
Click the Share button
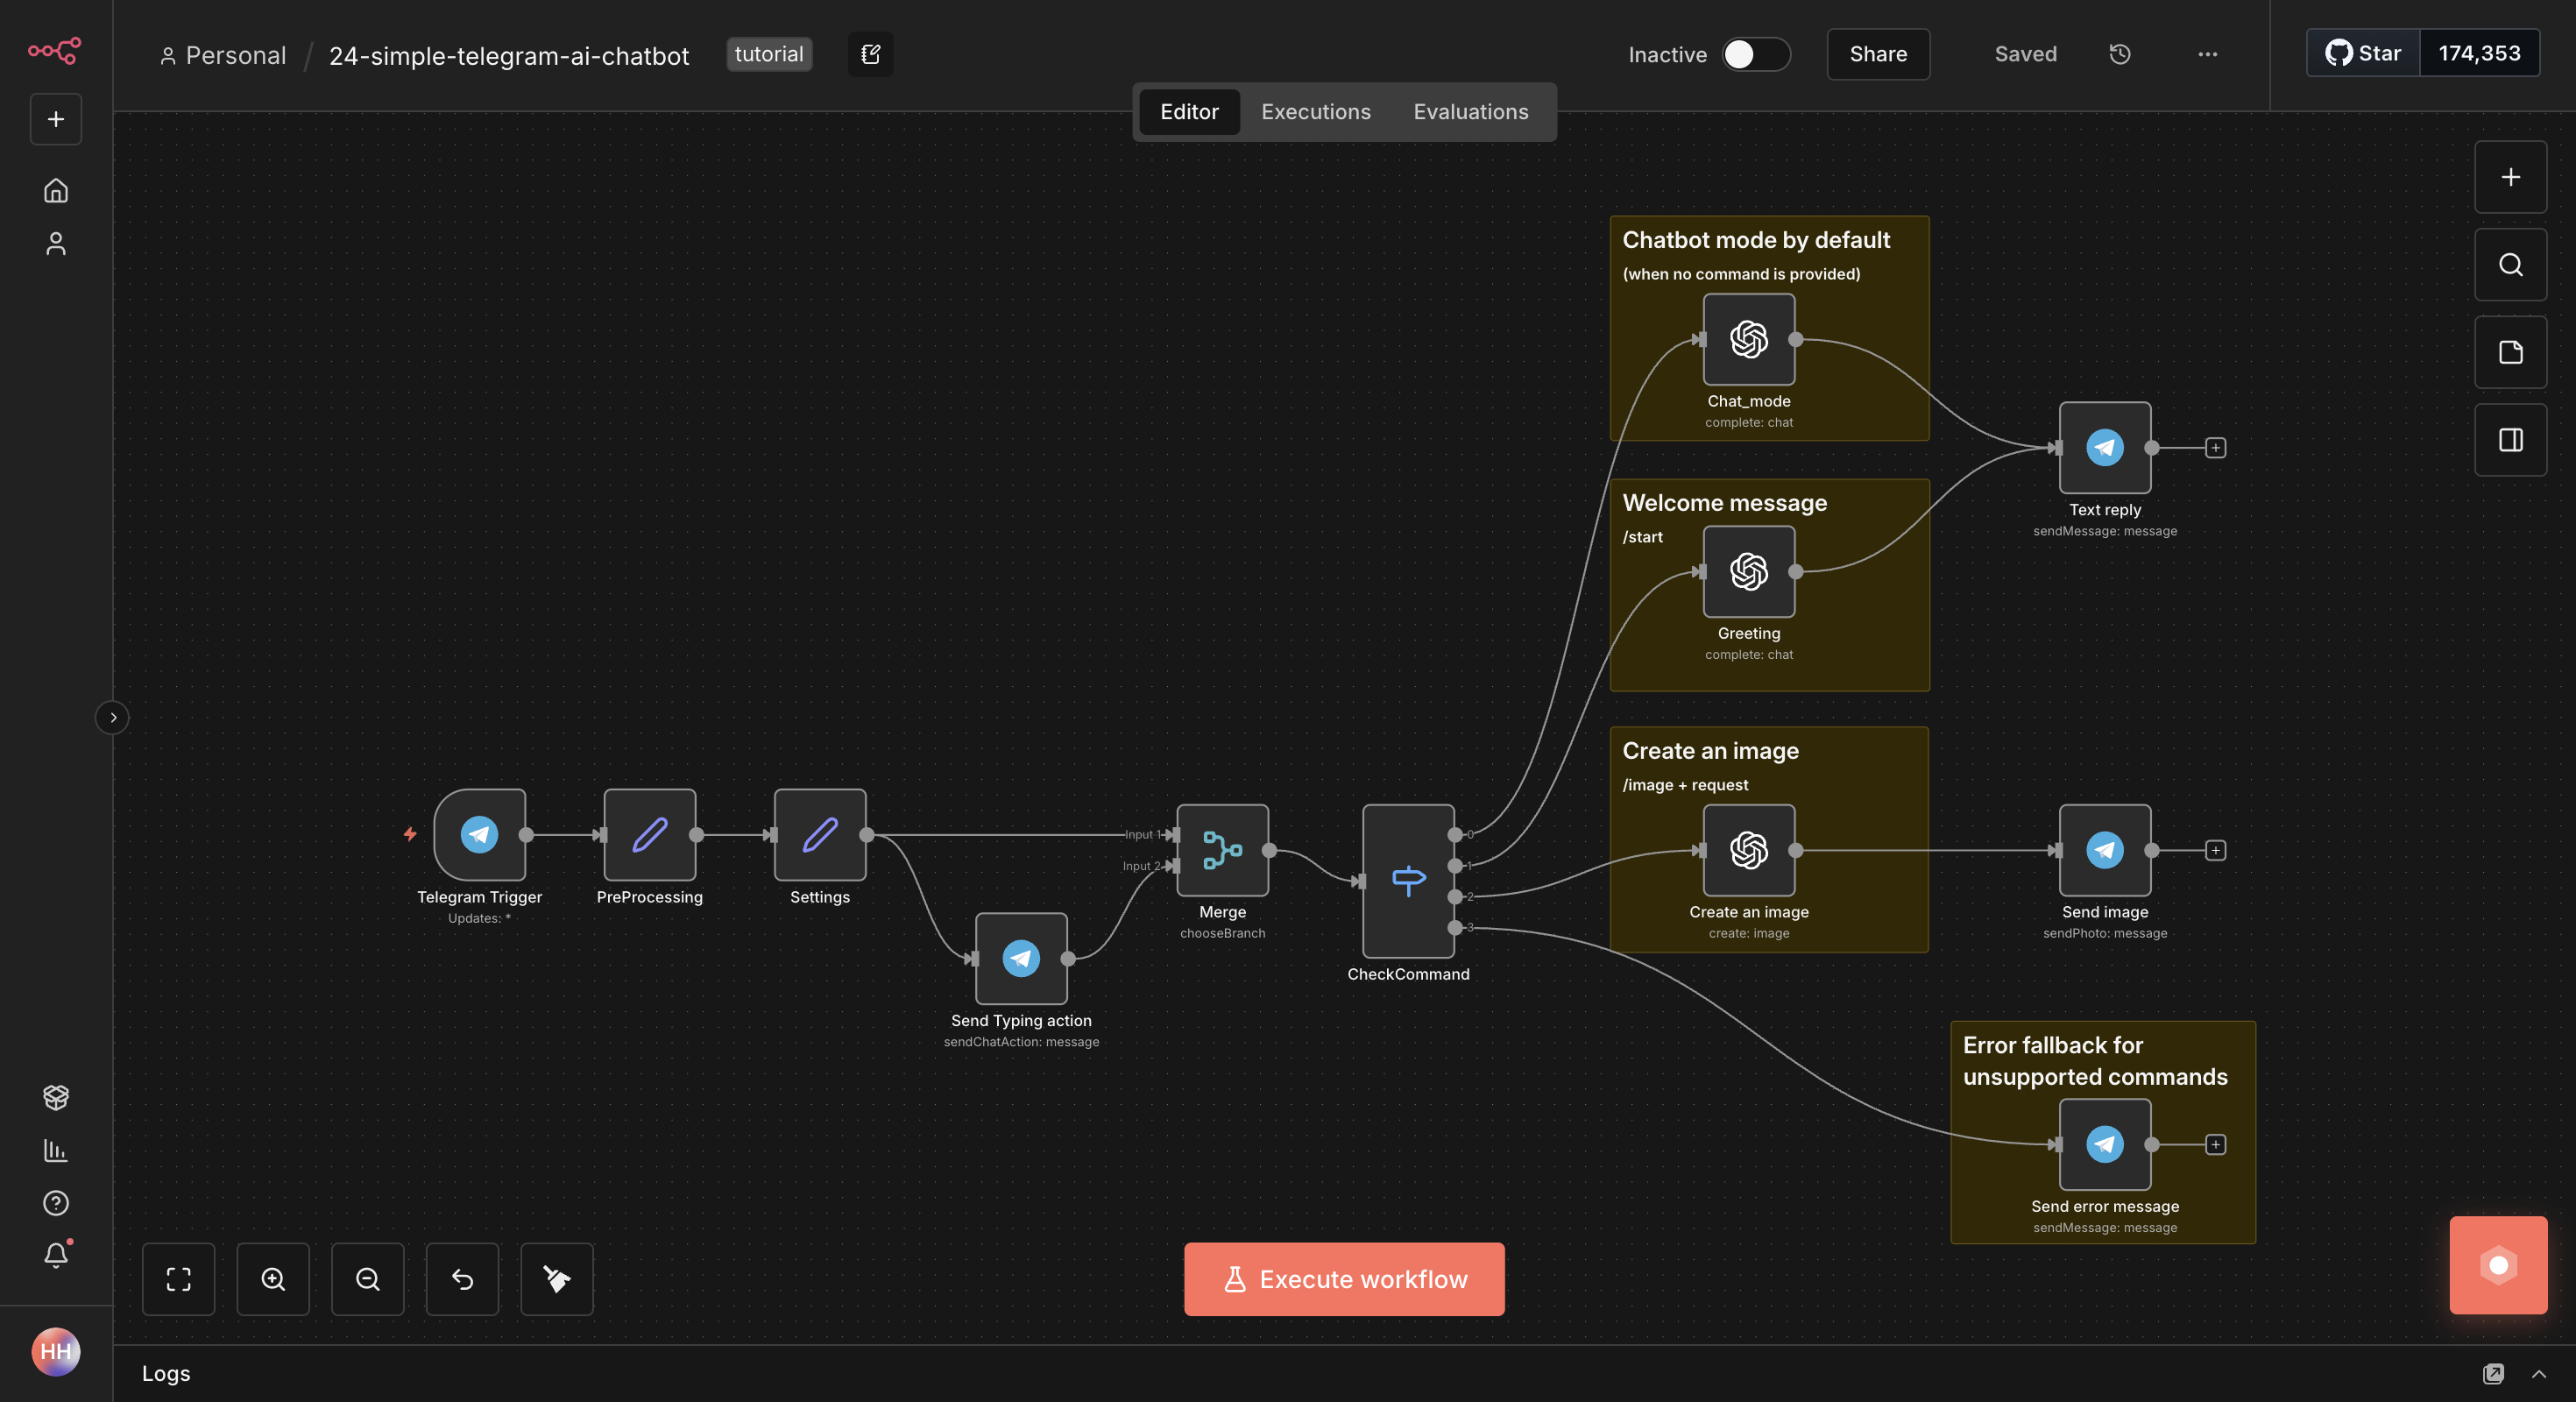coord(1877,54)
